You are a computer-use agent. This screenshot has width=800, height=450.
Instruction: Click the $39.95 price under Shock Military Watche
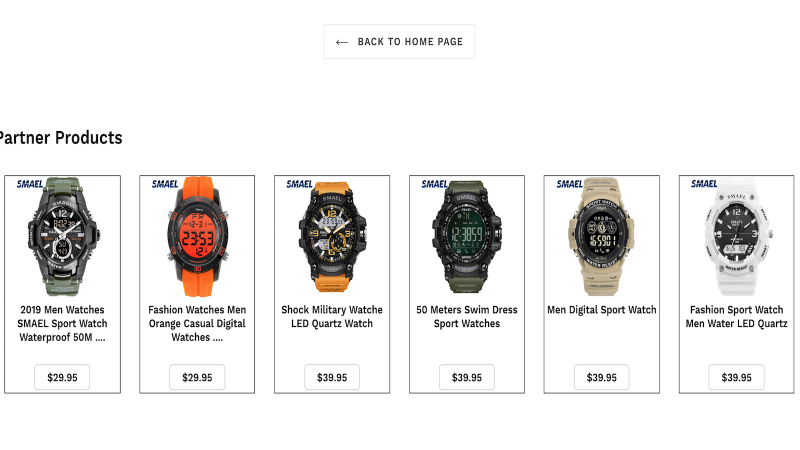[332, 378]
